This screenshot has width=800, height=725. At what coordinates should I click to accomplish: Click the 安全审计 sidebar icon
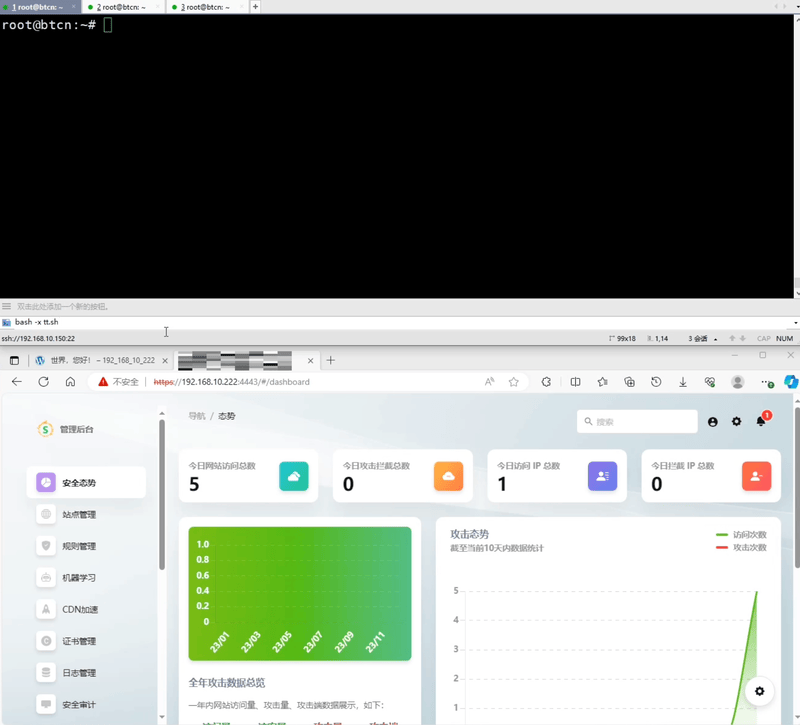pos(46,704)
